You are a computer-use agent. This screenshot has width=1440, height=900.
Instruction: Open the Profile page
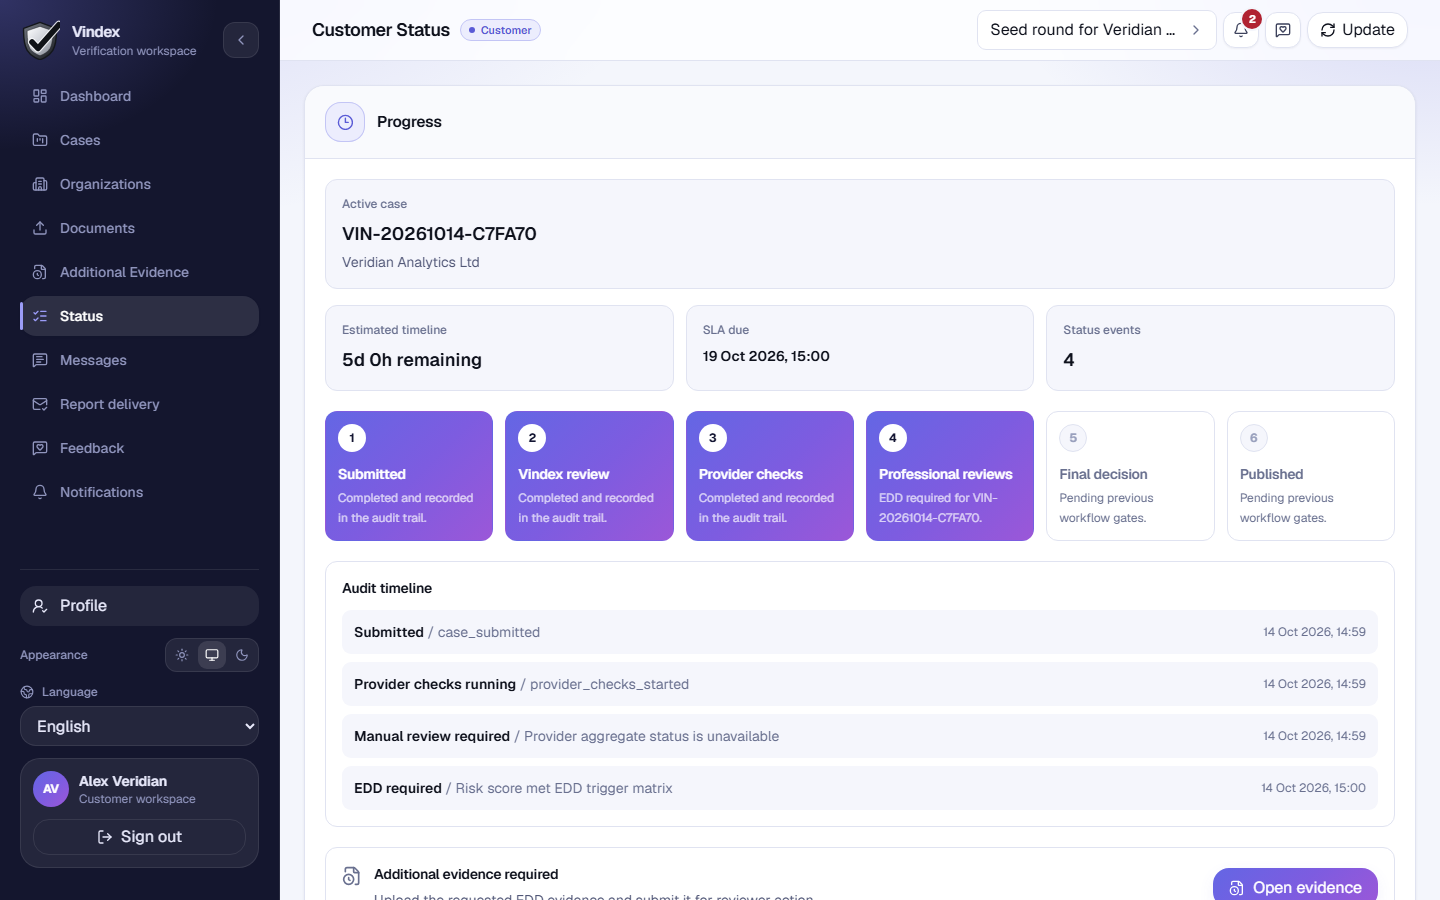[139, 606]
